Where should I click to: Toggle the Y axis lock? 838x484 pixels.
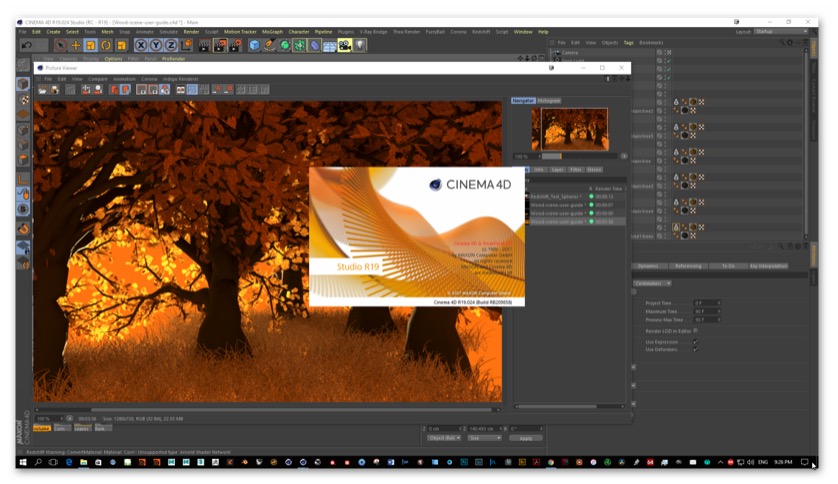pos(156,45)
